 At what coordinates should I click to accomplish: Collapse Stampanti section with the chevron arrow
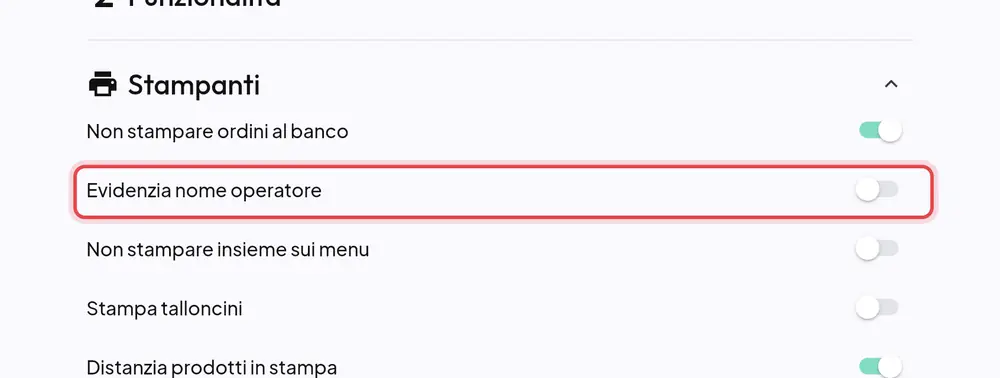[891, 84]
